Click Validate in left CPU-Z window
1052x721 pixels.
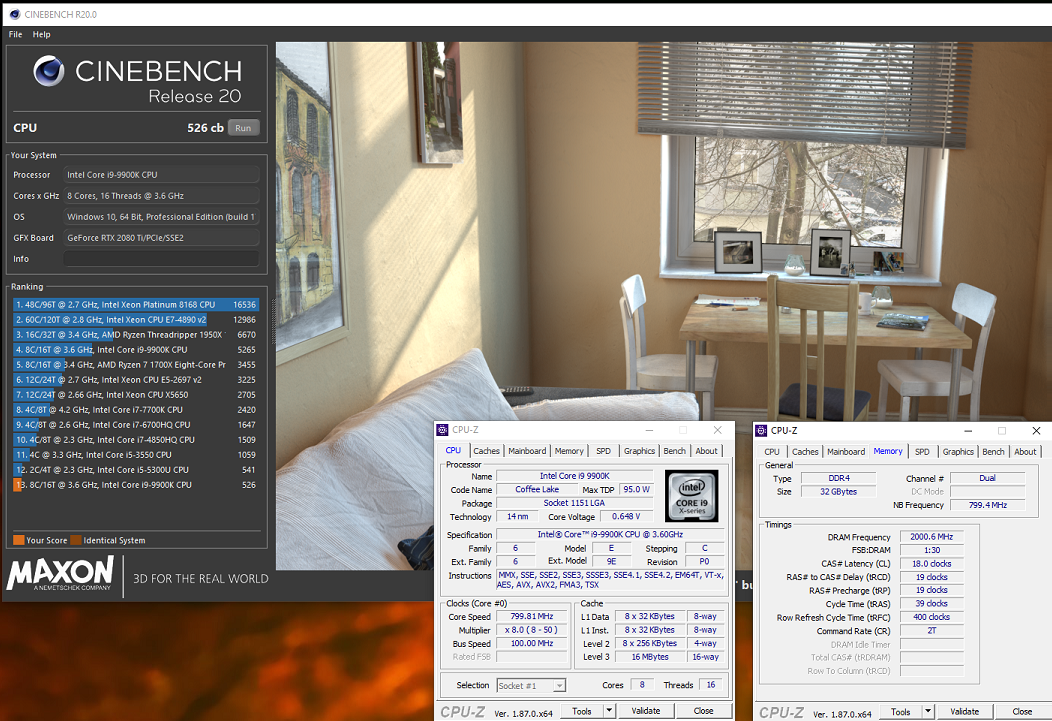646,711
